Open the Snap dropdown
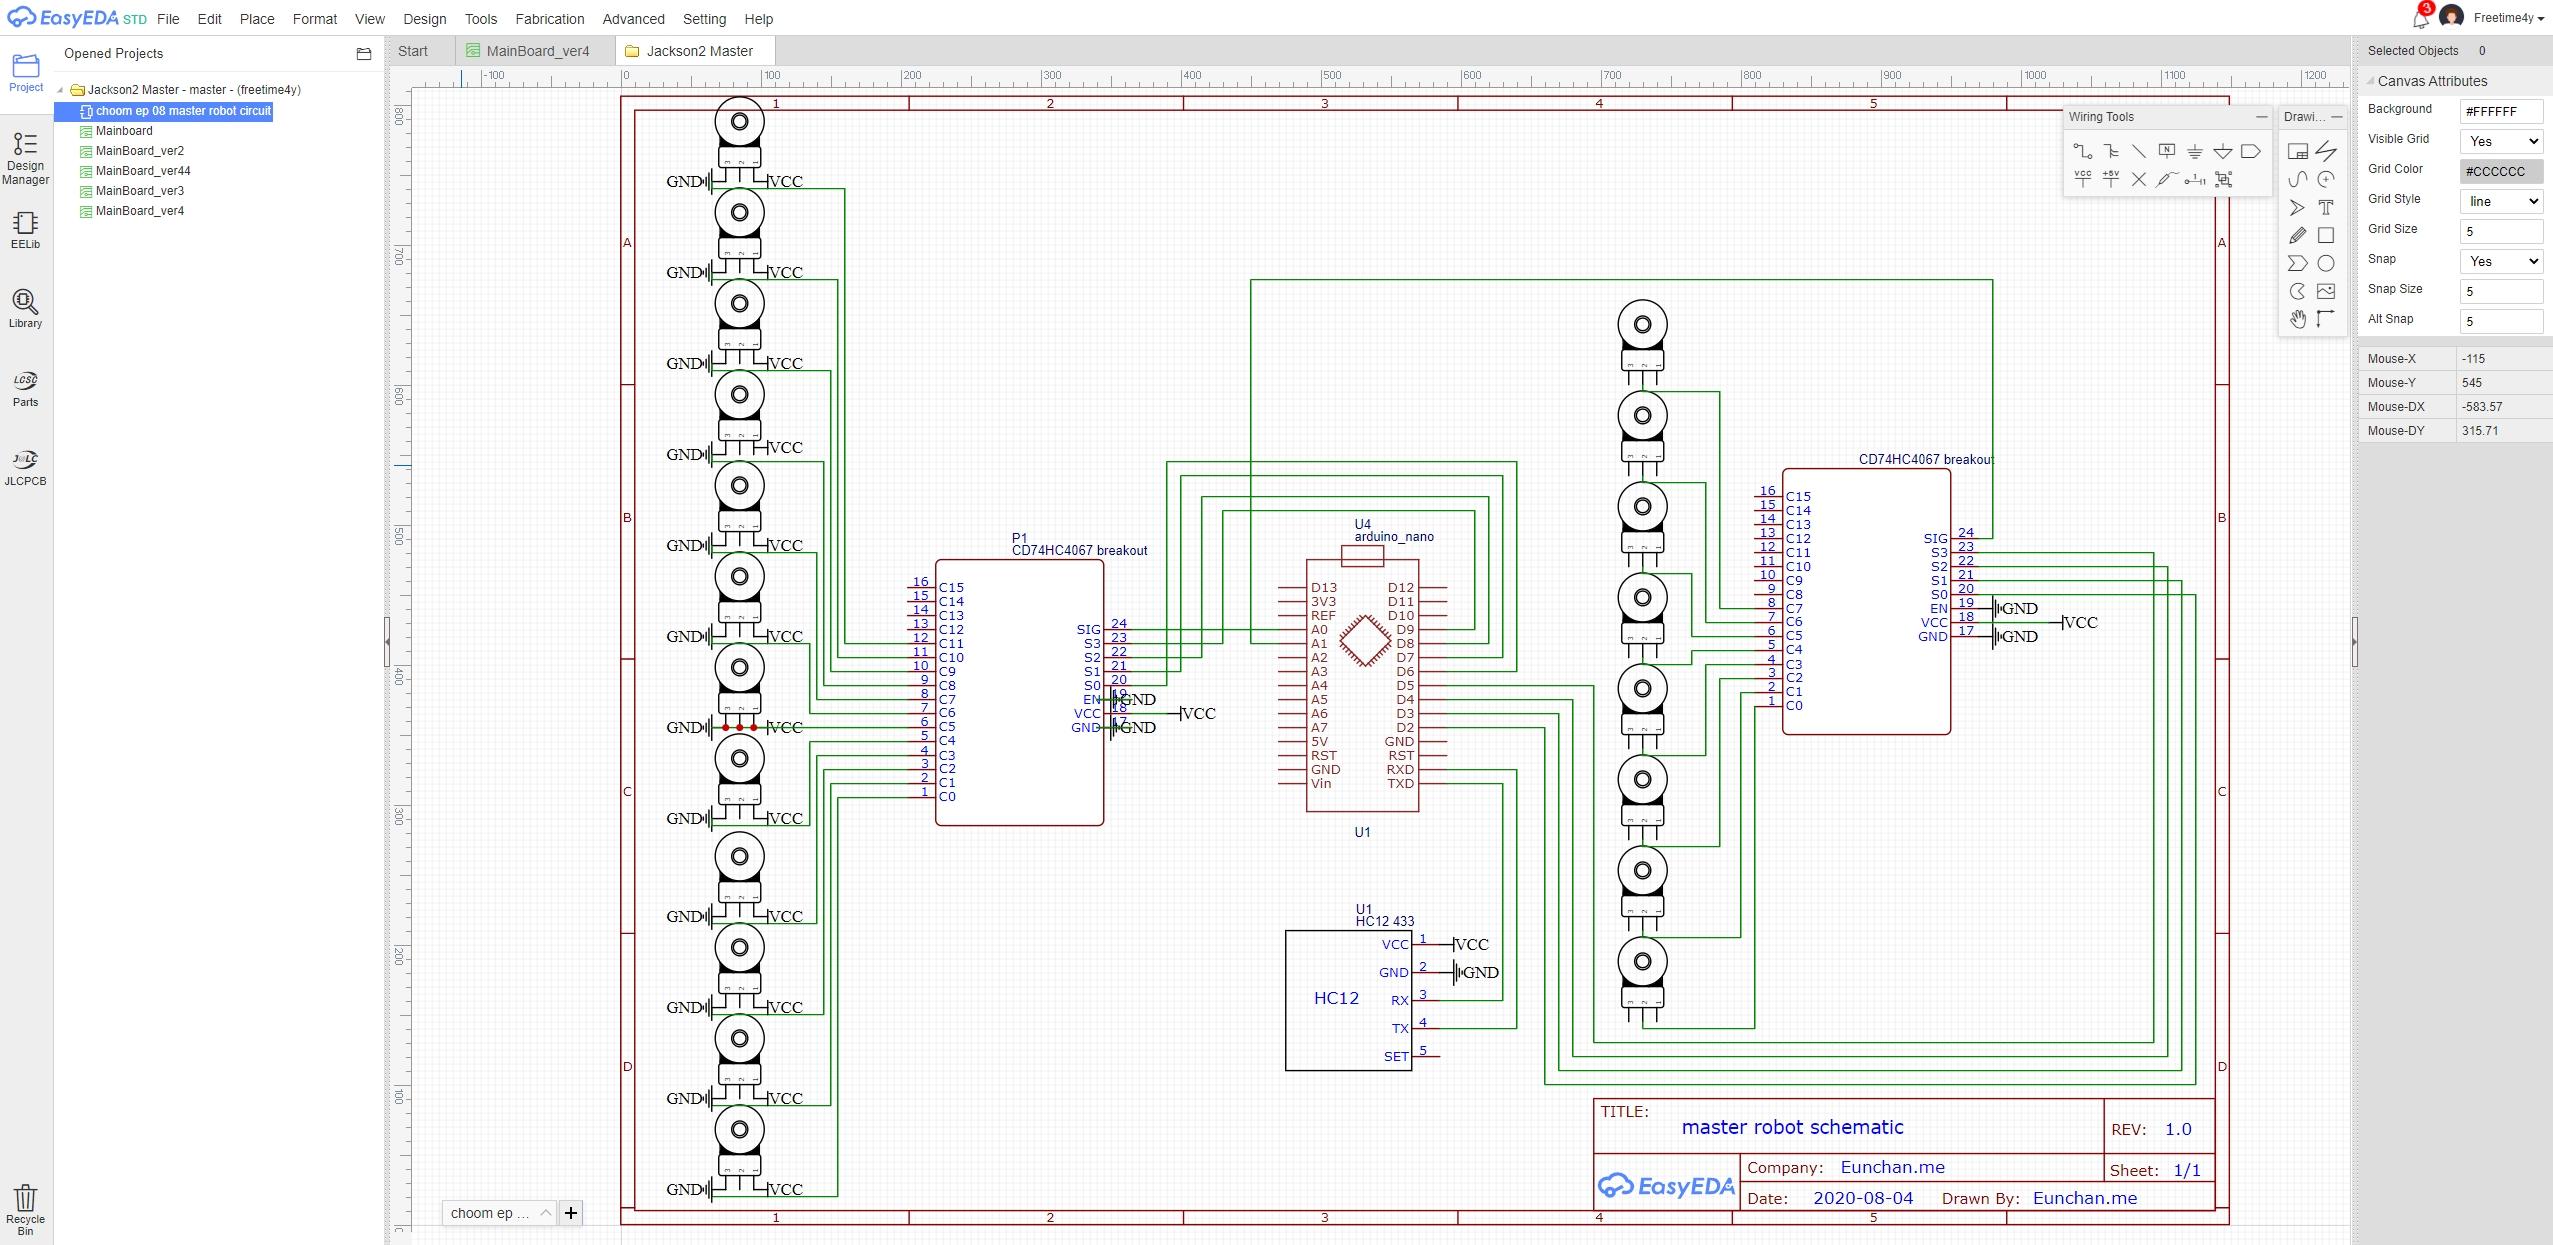The height and width of the screenshot is (1245, 2553). (2500, 261)
